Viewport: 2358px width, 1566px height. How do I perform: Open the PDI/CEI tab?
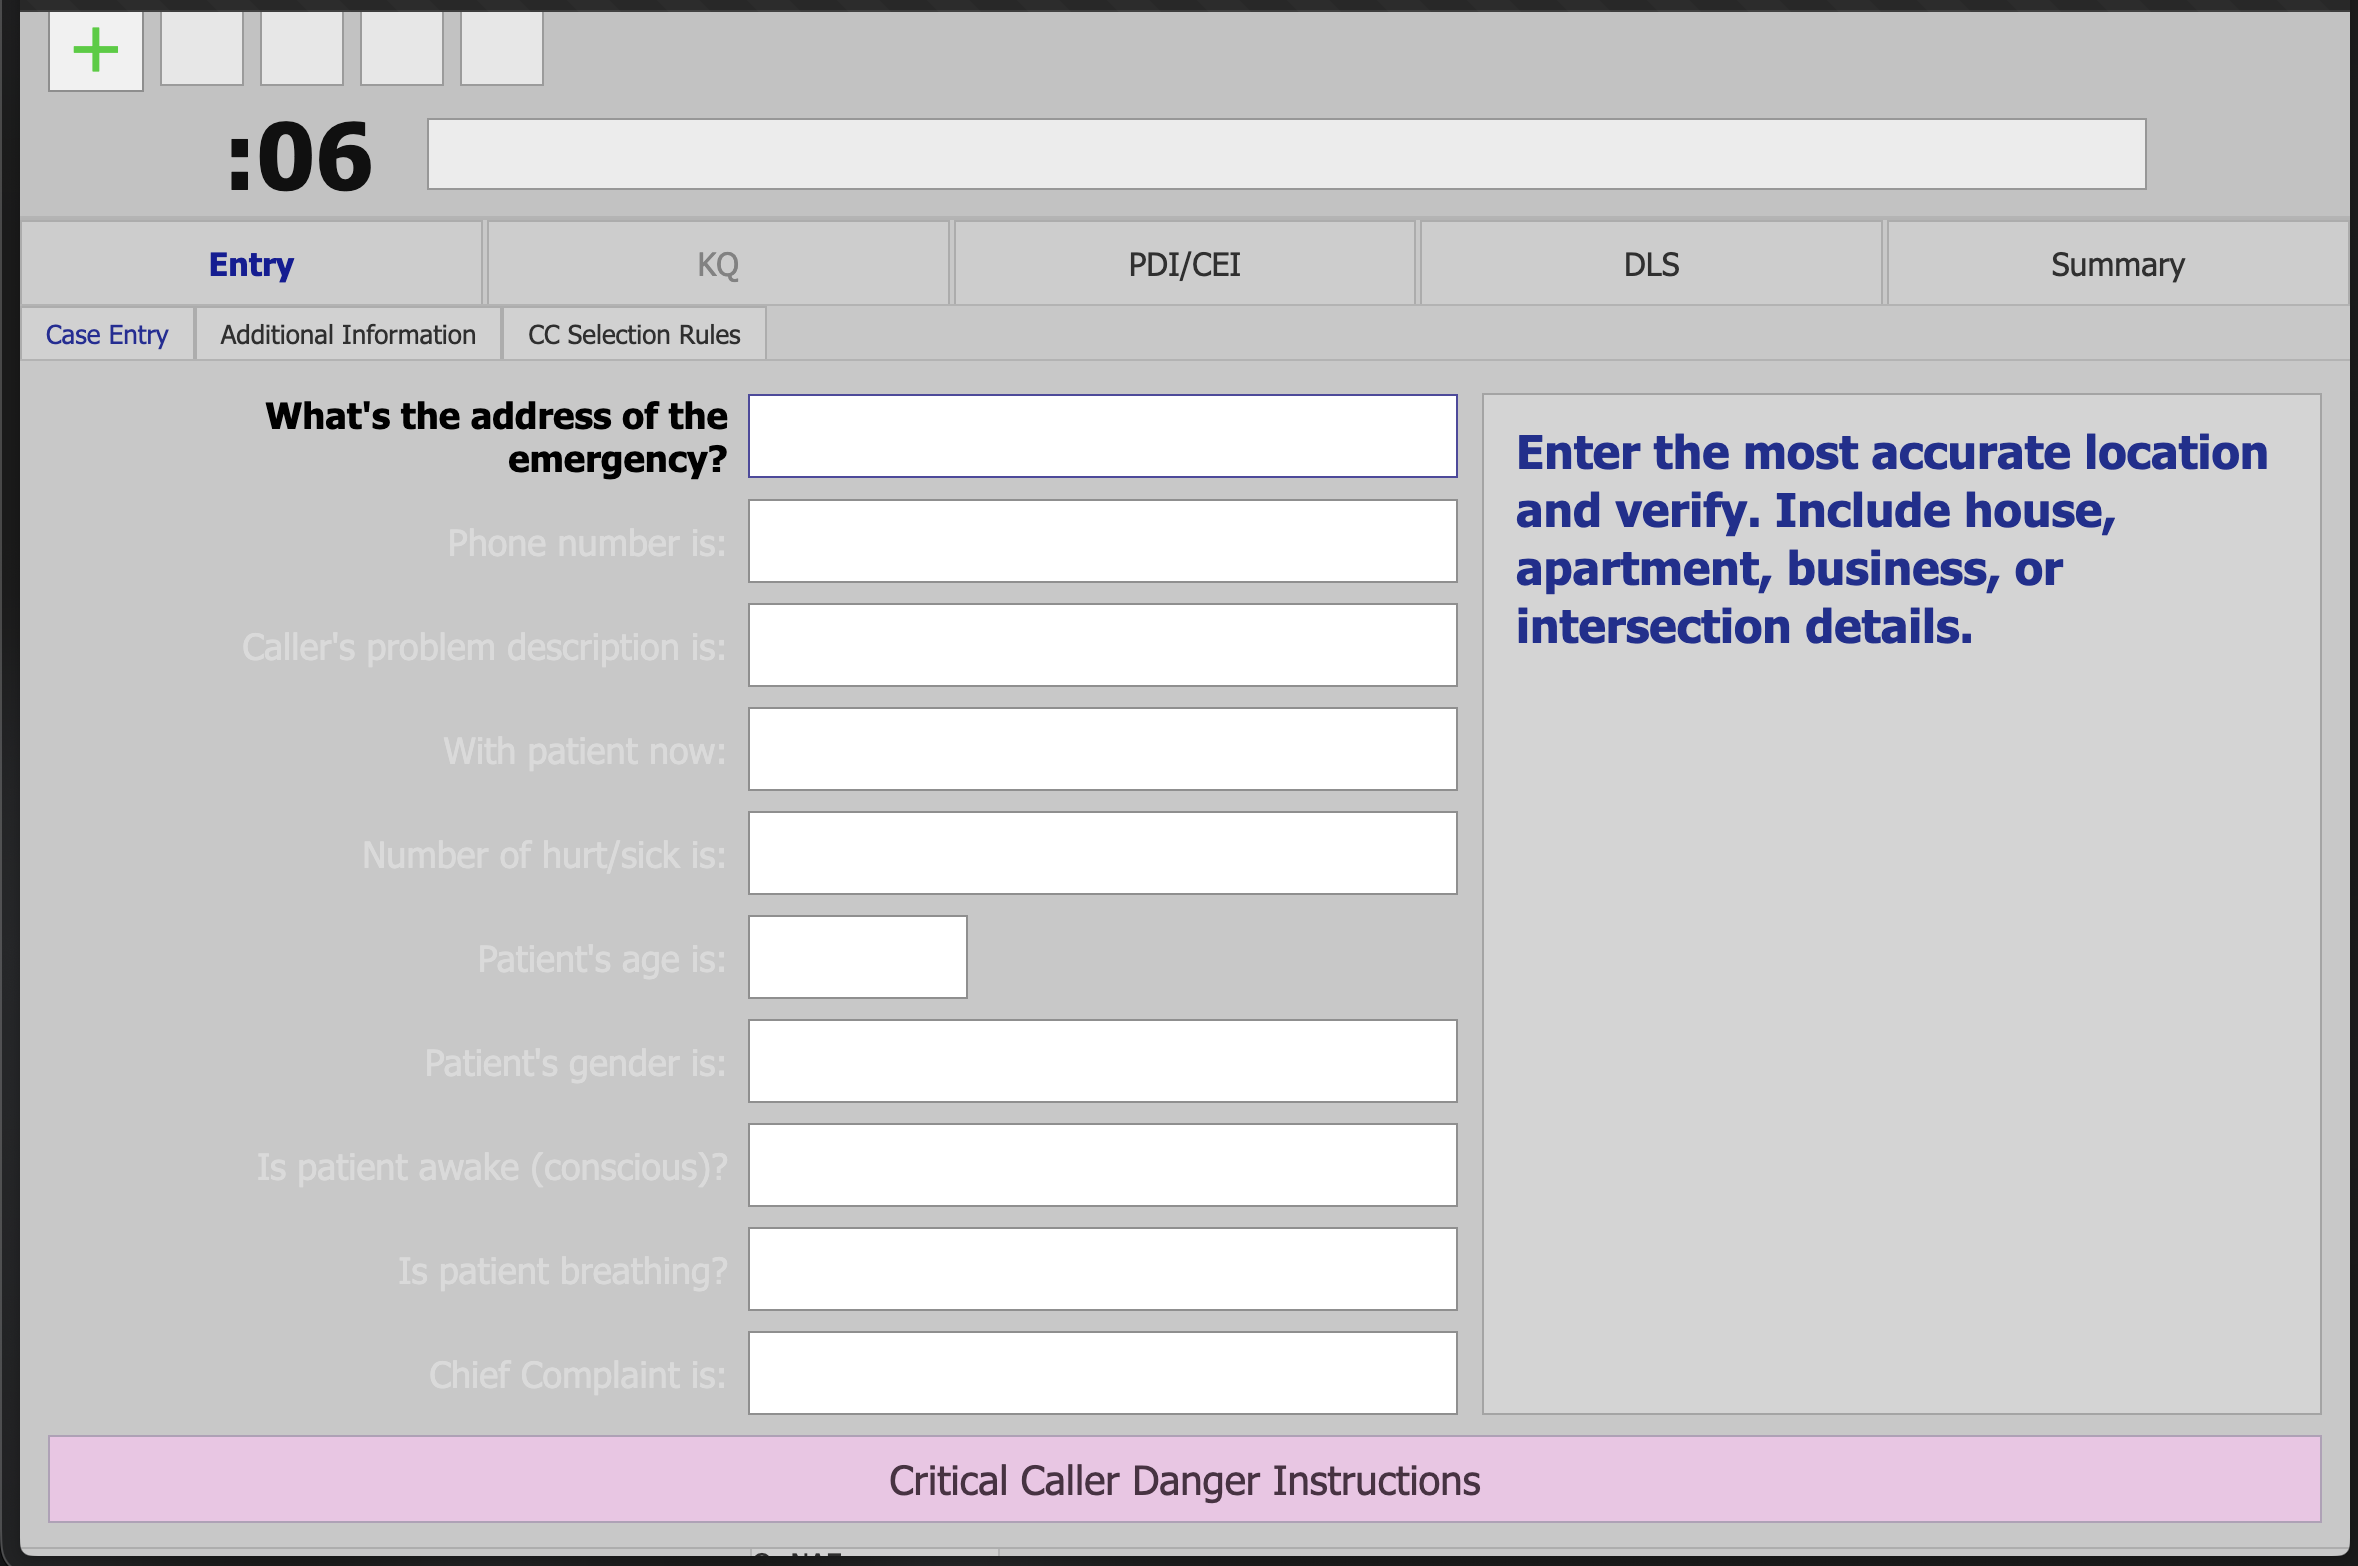(1184, 265)
